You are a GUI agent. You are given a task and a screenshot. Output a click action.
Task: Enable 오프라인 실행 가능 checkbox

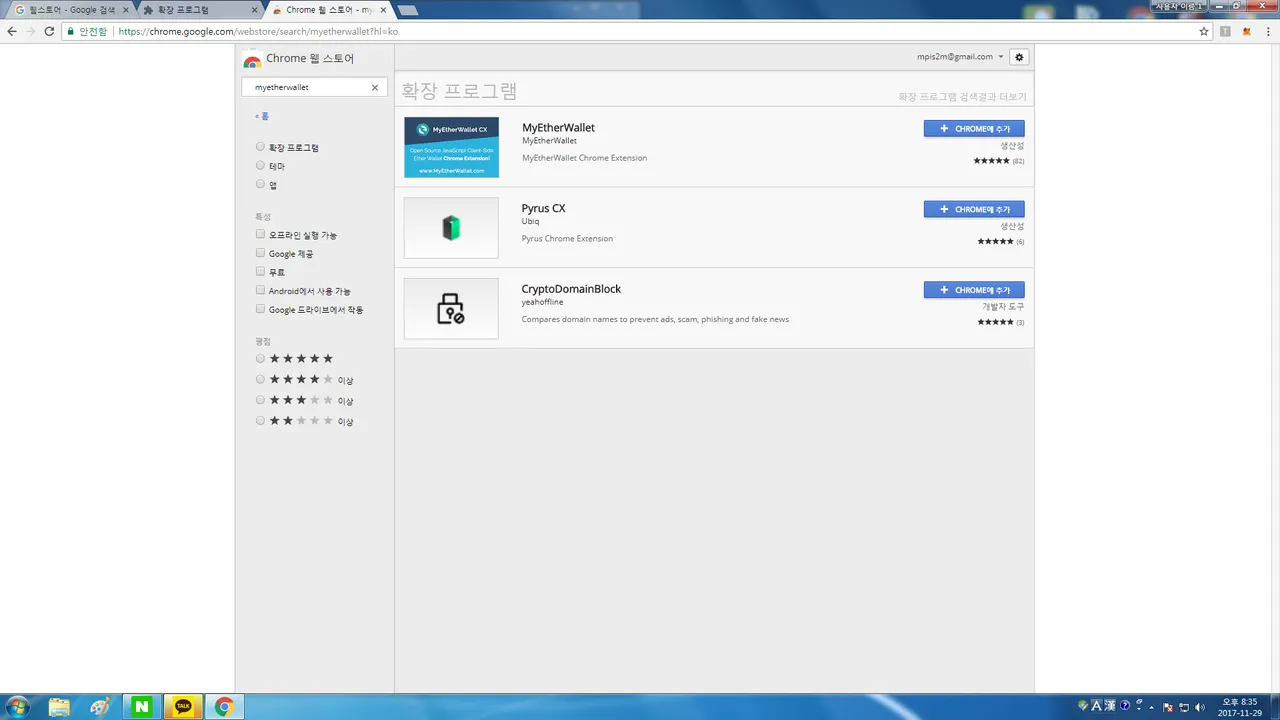[x=260, y=234]
